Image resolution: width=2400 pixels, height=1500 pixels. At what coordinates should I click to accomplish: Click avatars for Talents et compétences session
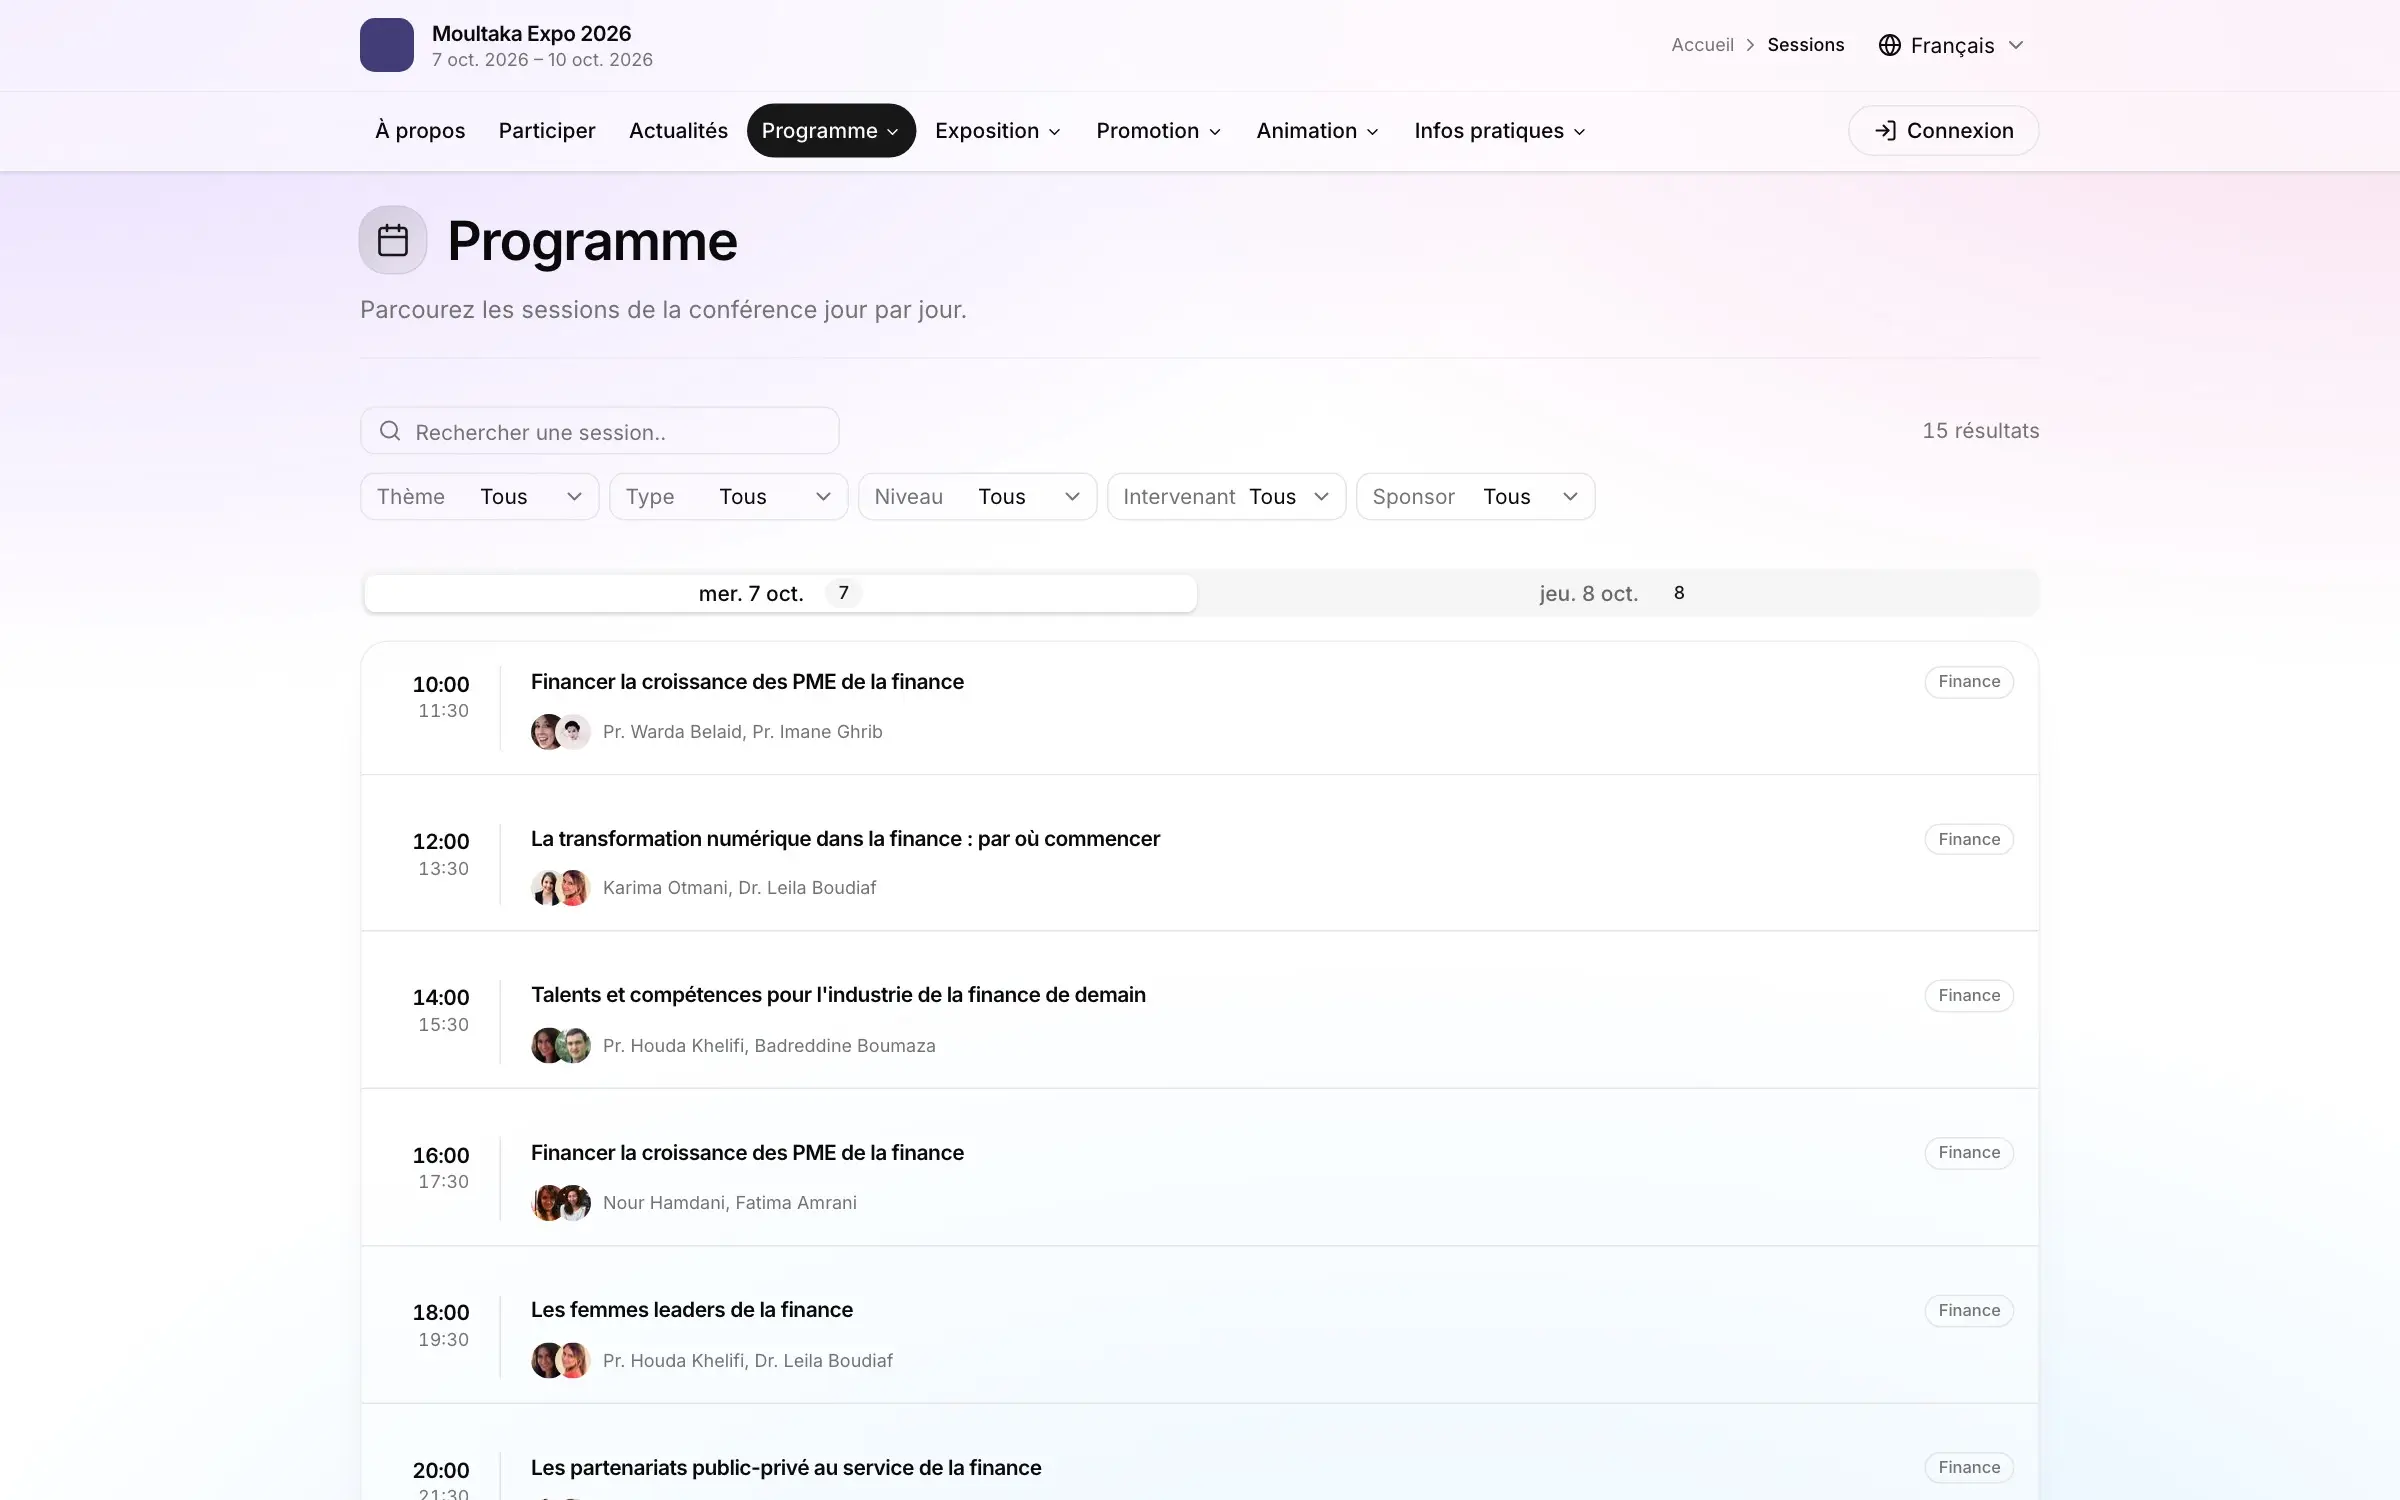click(560, 1045)
